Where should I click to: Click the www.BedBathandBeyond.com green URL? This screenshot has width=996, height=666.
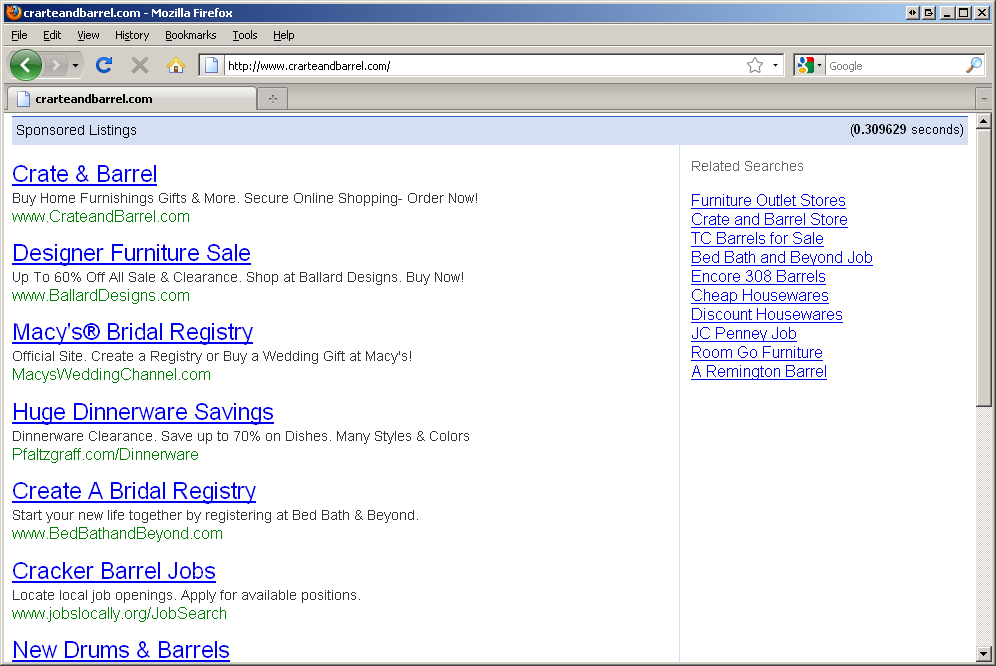[x=118, y=533]
